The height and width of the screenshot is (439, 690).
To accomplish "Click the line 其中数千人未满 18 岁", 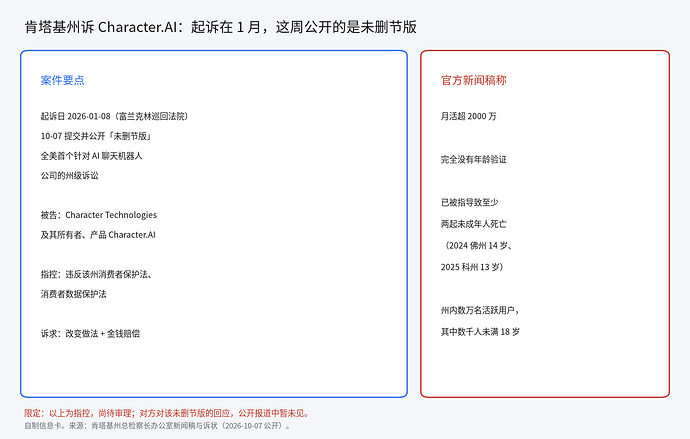I will click(x=480, y=332).
